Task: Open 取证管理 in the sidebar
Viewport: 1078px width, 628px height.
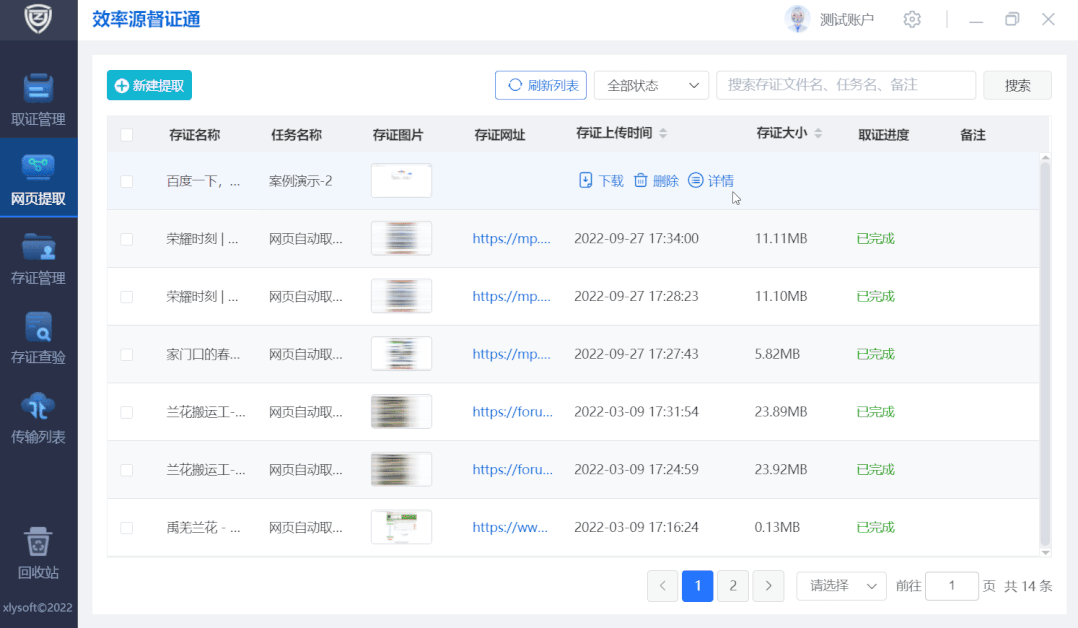Action: (38, 99)
